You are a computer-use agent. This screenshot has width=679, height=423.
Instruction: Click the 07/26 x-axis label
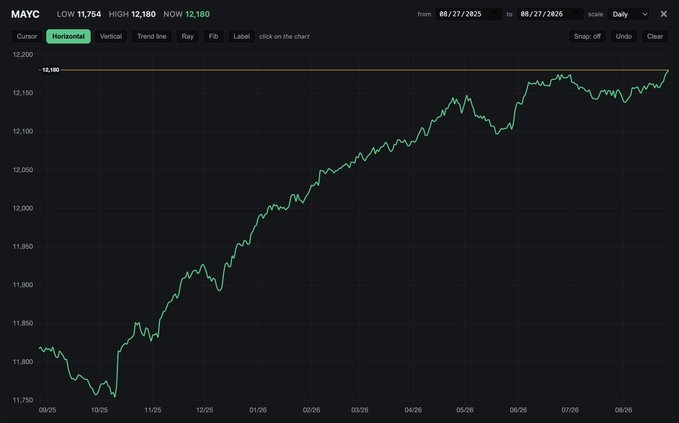click(x=570, y=410)
